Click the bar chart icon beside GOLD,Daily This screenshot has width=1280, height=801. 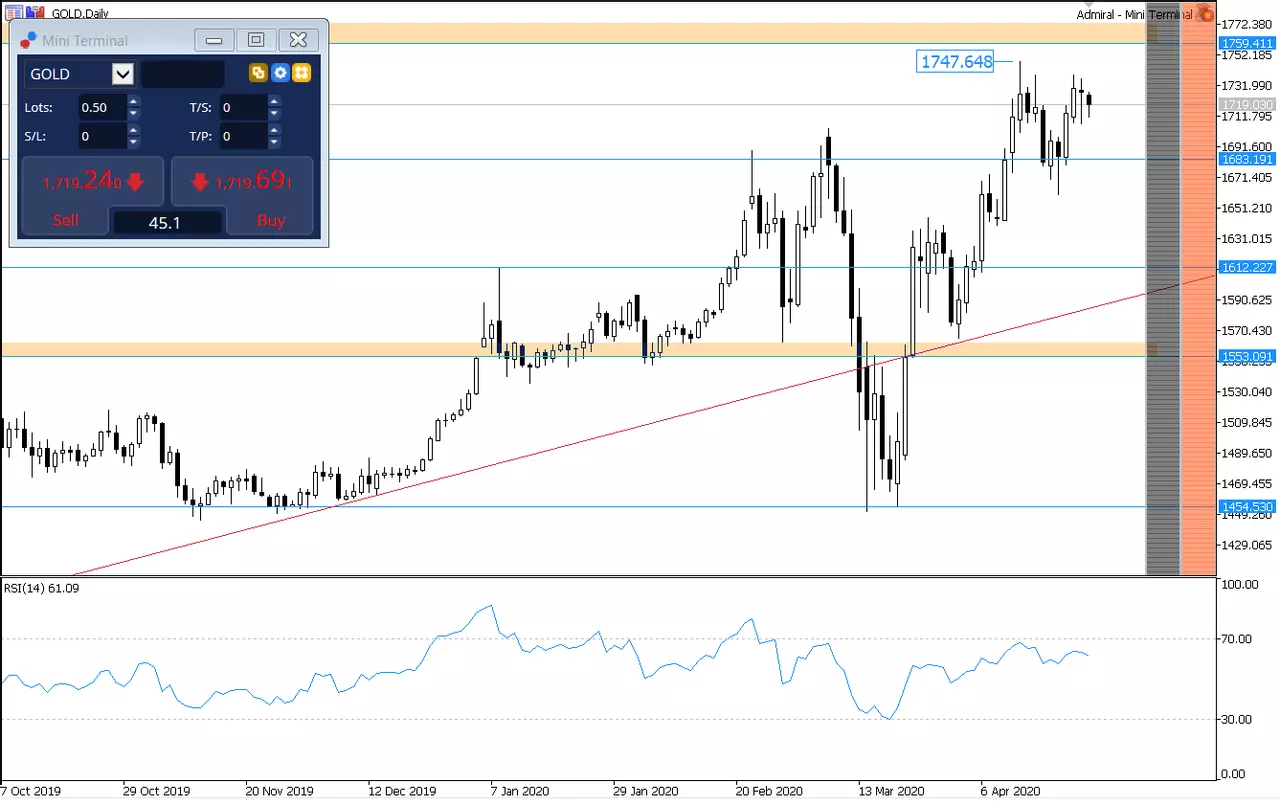point(36,13)
